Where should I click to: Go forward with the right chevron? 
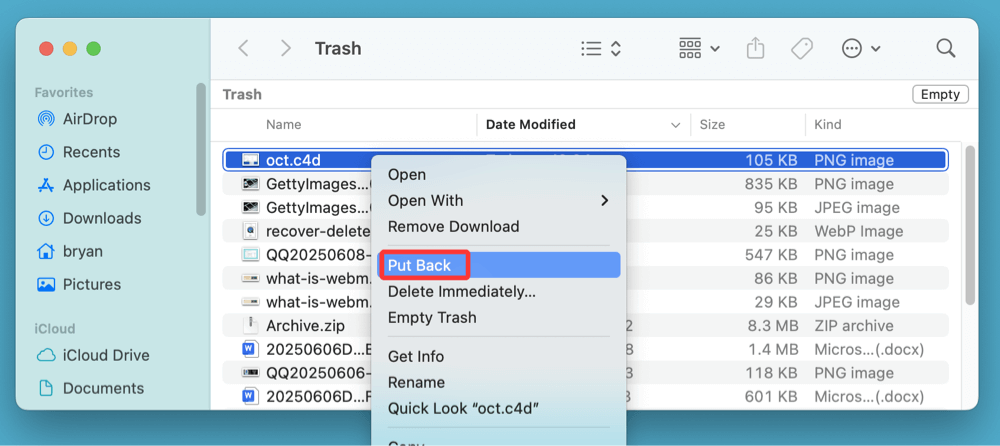[286, 48]
